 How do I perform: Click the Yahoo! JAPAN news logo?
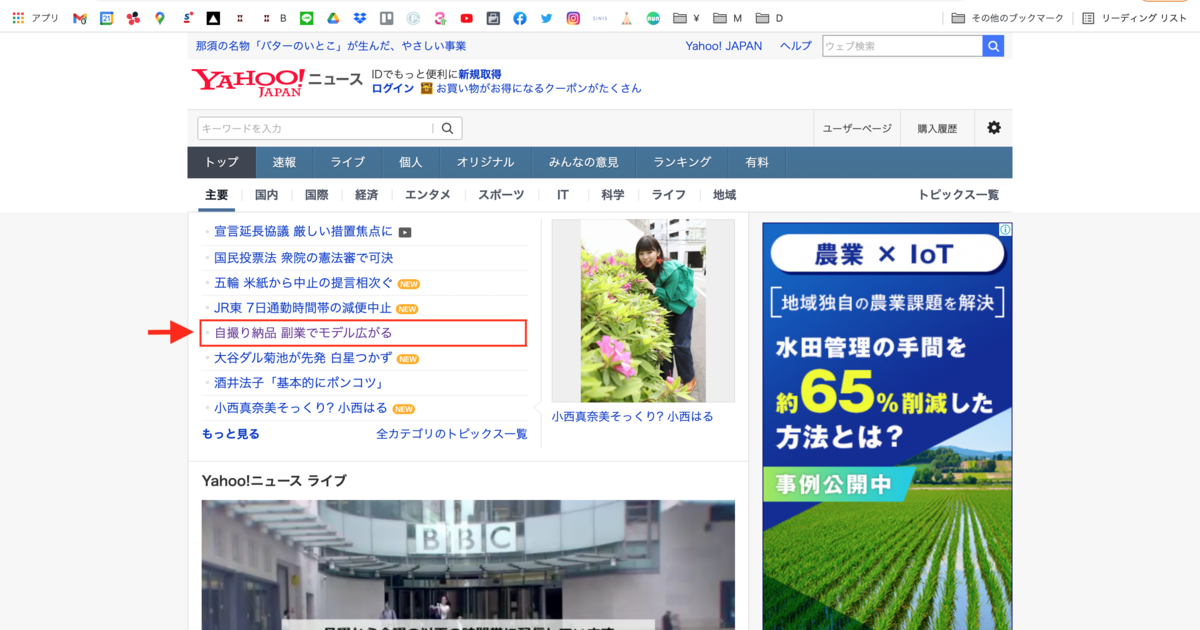248,82
